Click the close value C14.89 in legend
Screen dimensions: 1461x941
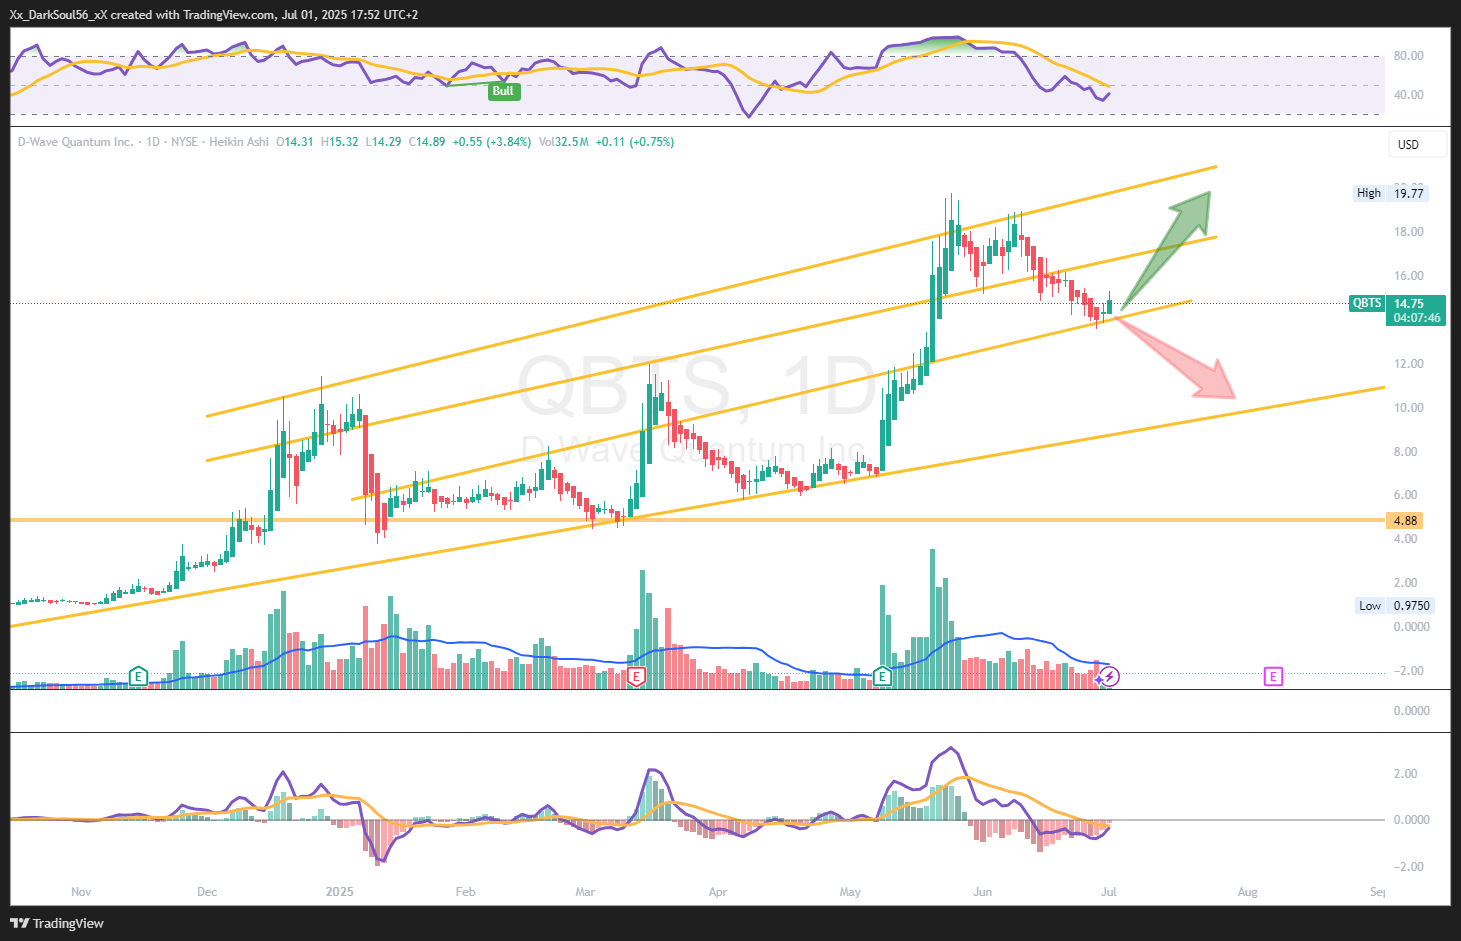click(427, 142)
